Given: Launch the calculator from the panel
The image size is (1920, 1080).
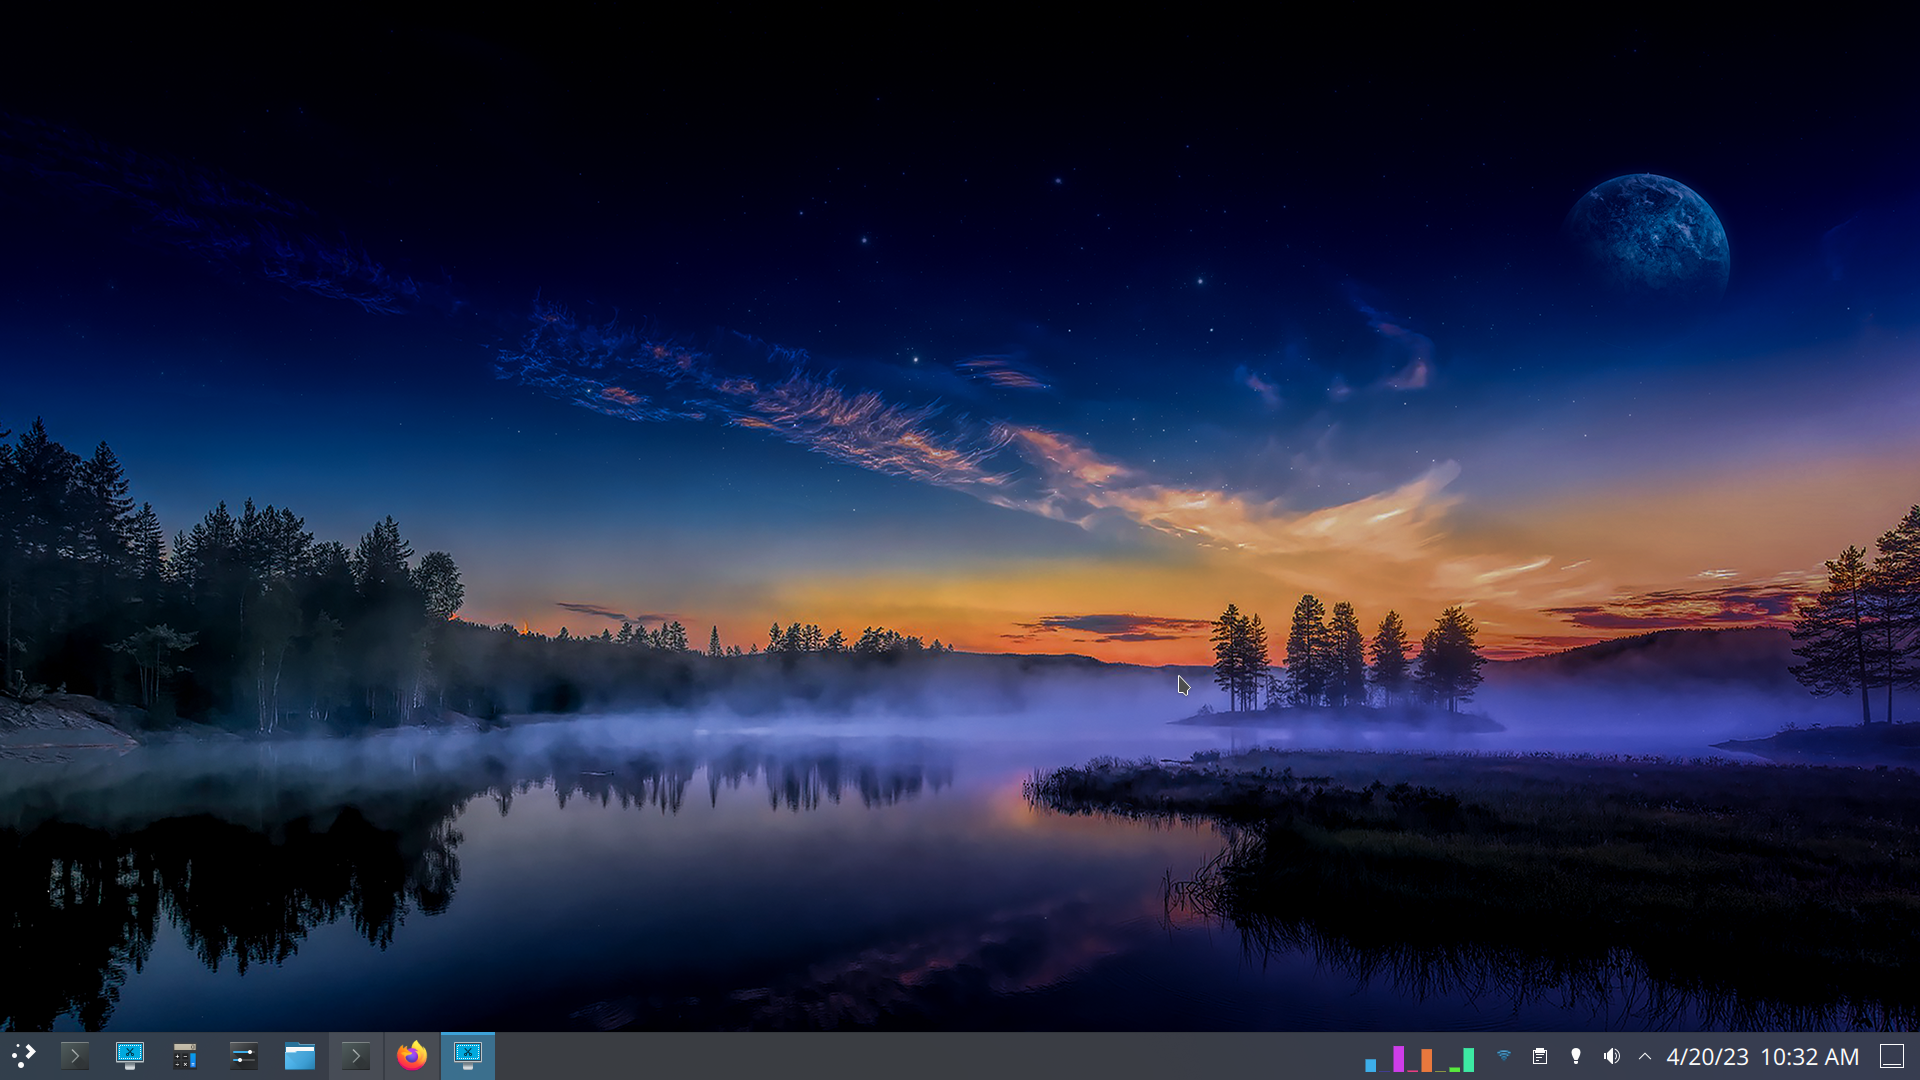Looking at the screenshot, I should click(185, 1056).
